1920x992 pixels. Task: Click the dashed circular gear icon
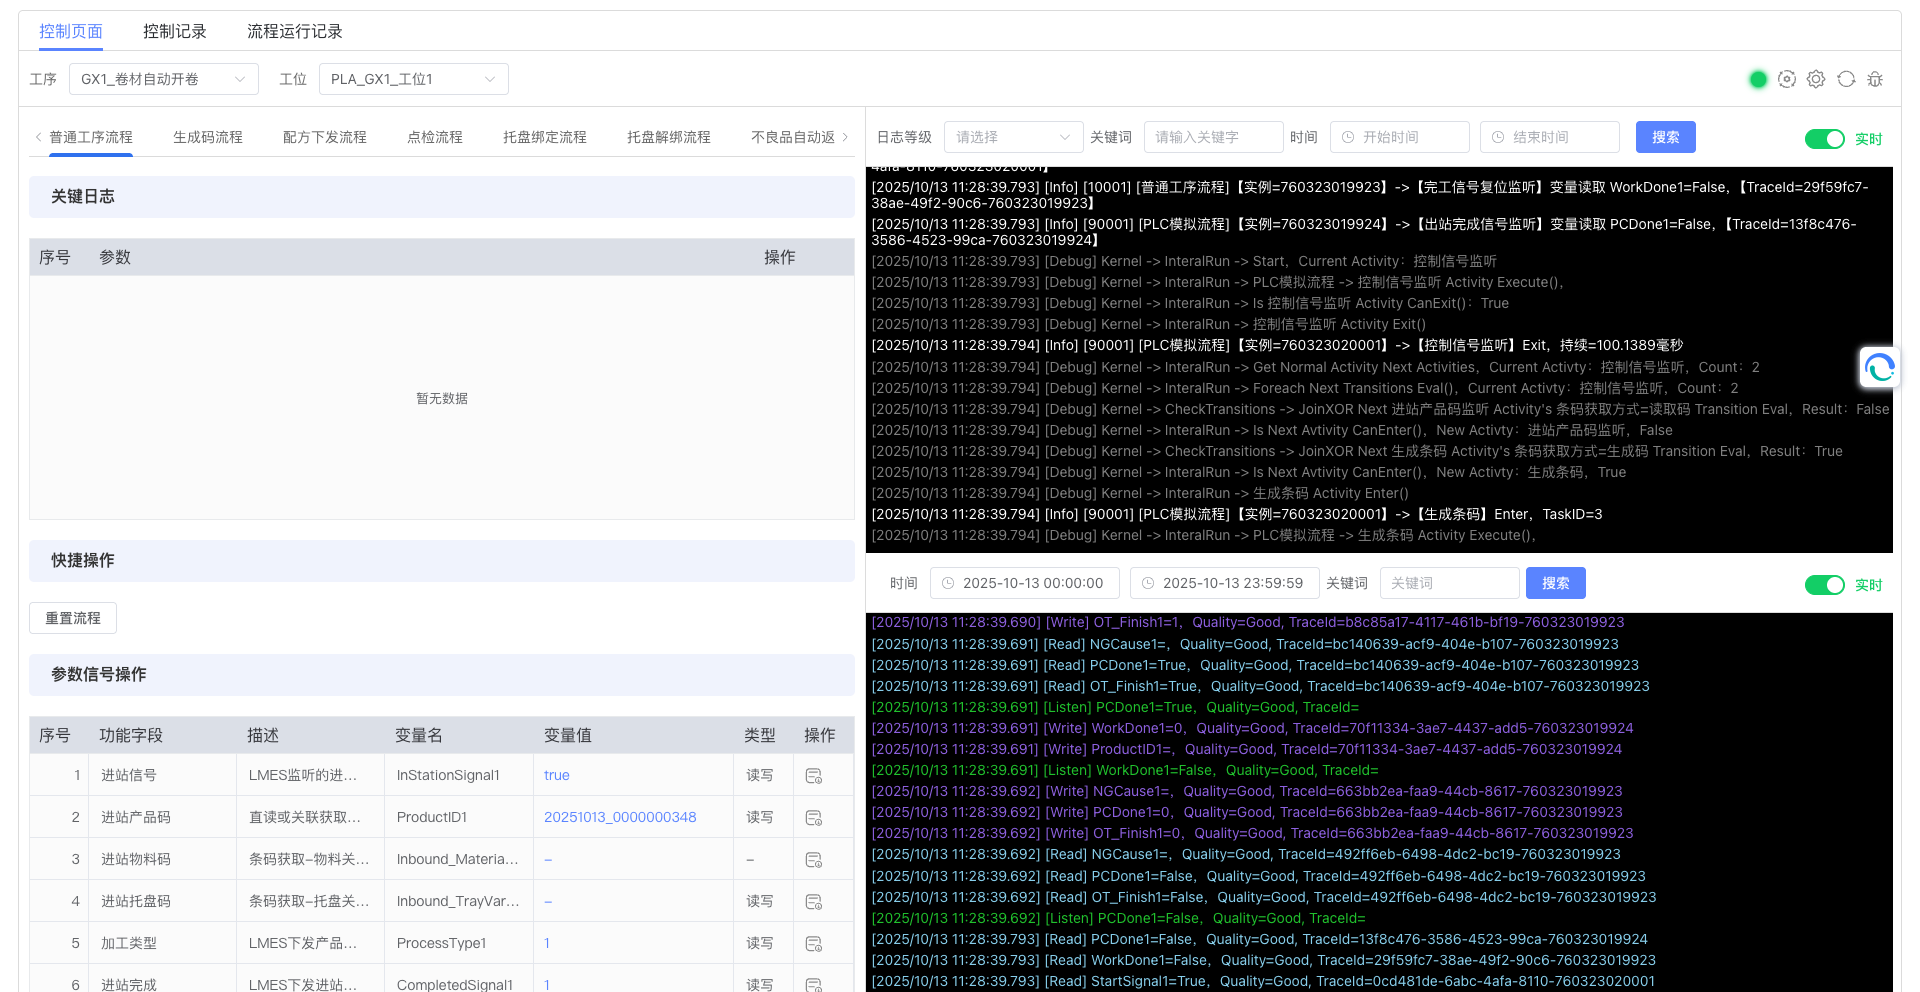[1787, 79]
